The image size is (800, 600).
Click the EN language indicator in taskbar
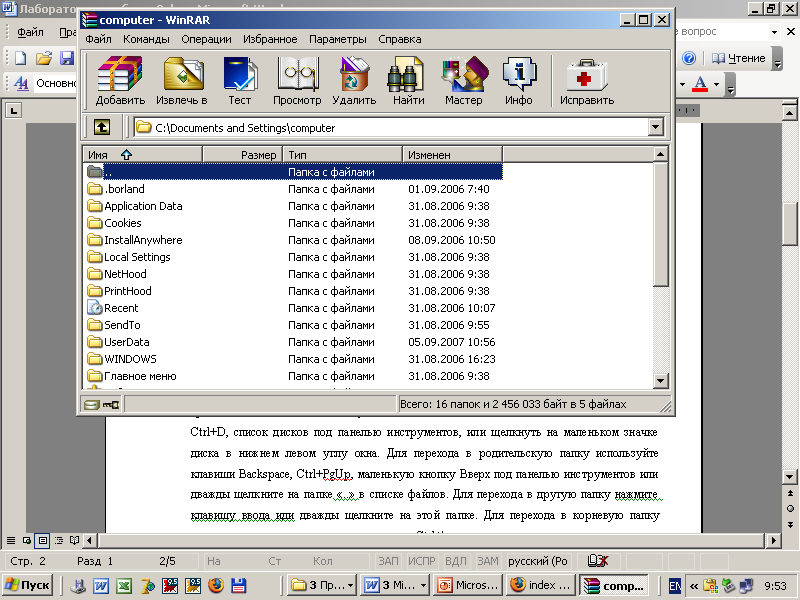click(x=674, y=586)
